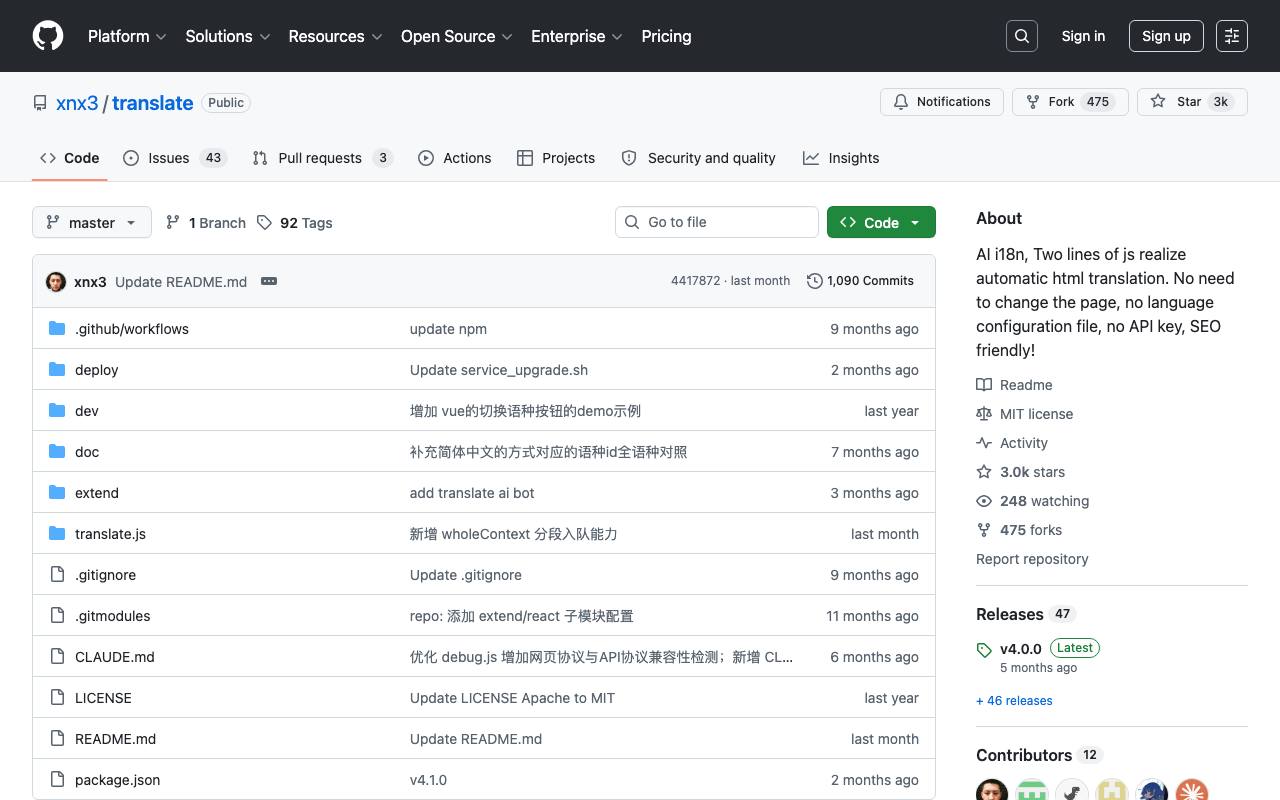The image size is (1280, 800).
Task: Open the Pricing link
Action: click(666, 36)
